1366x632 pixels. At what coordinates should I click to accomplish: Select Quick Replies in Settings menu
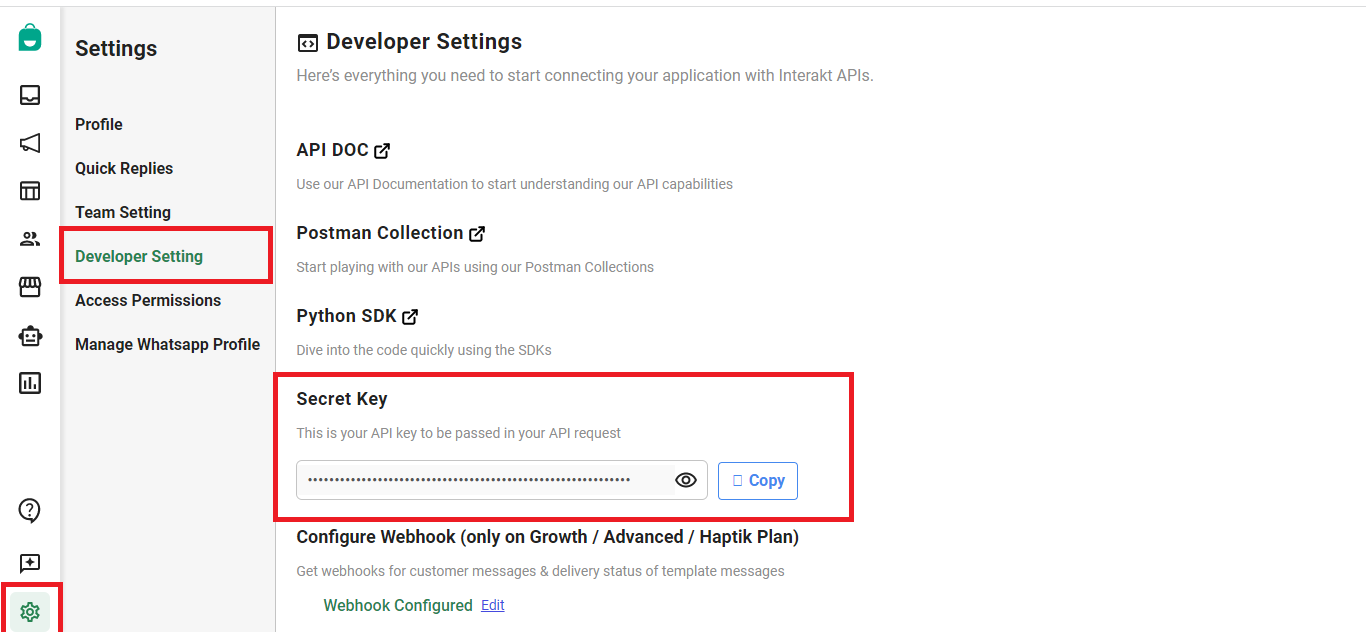point(124,168)
